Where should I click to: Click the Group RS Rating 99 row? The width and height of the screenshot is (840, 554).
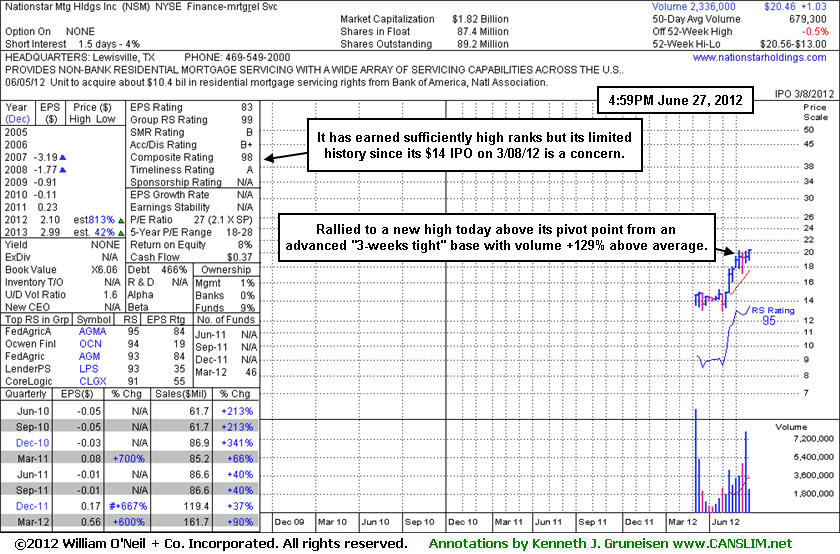pos(191,120)
